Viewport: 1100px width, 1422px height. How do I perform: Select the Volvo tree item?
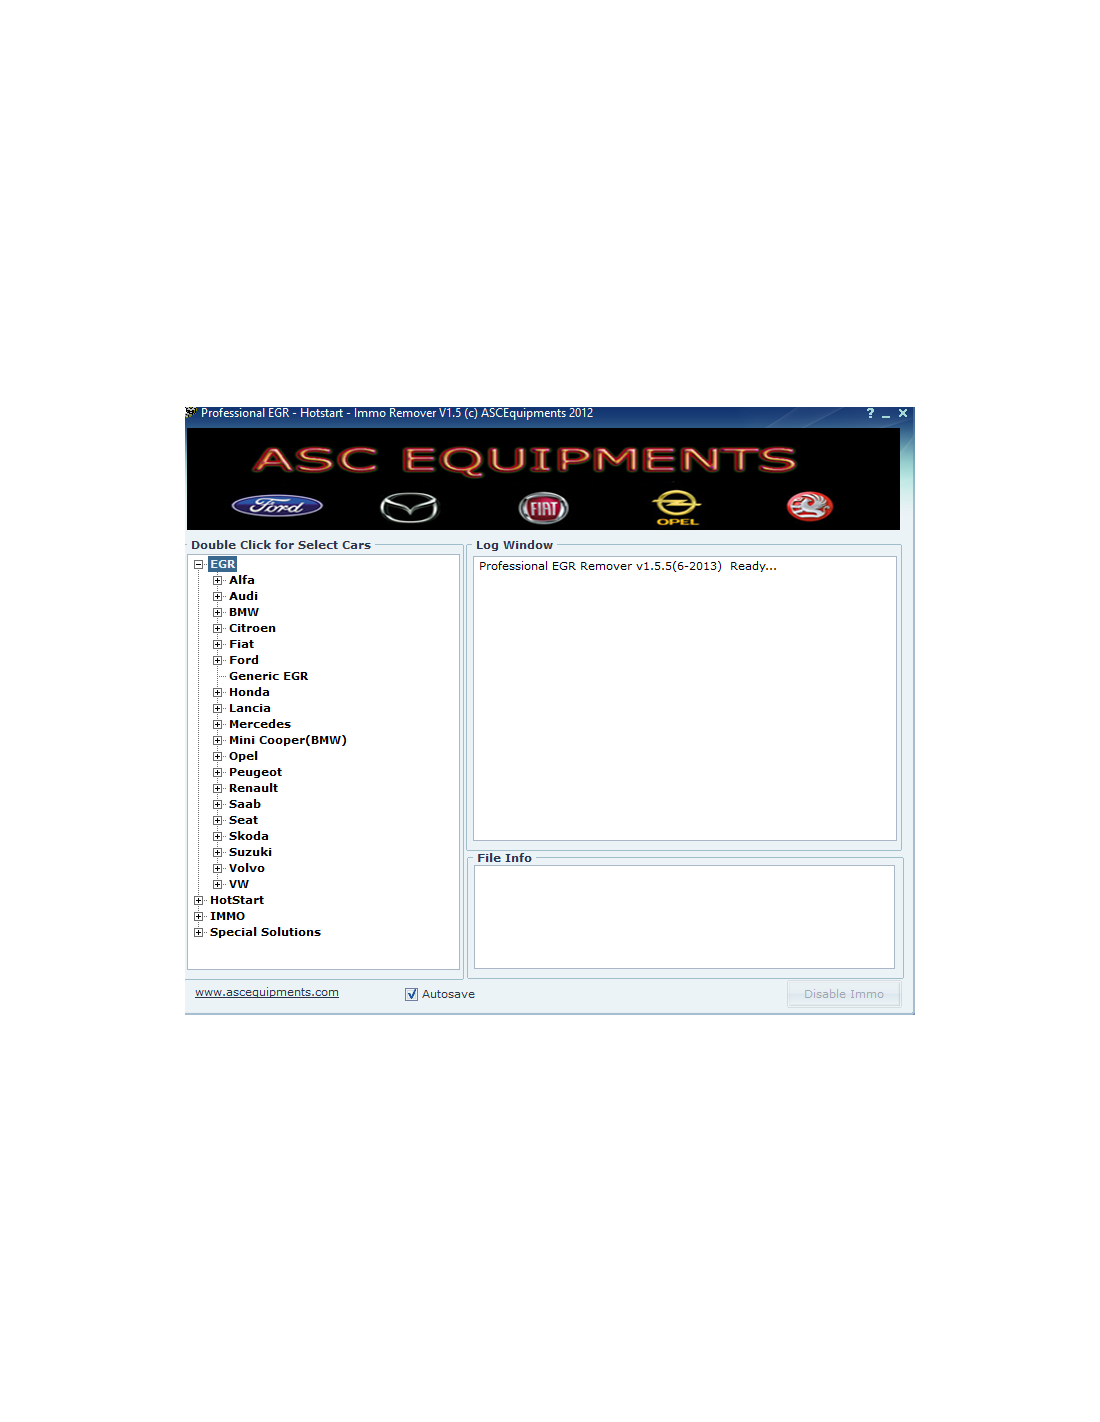point(246,868)
